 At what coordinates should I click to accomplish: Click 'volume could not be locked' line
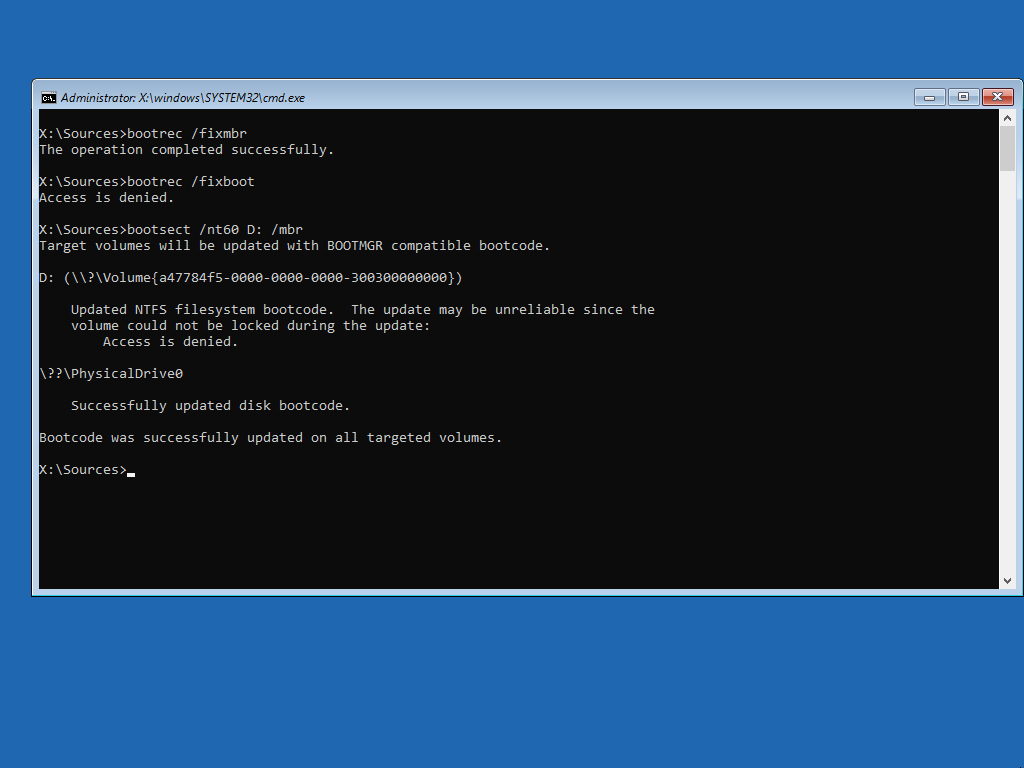pos(251,326)
